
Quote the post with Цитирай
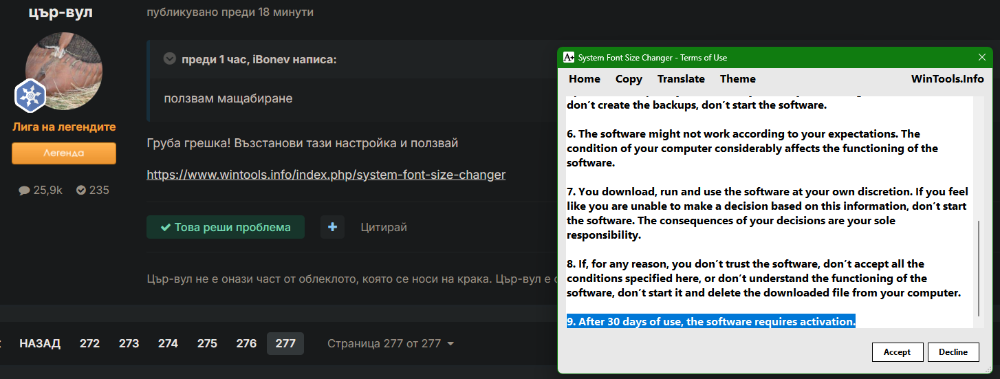[384, 227]
